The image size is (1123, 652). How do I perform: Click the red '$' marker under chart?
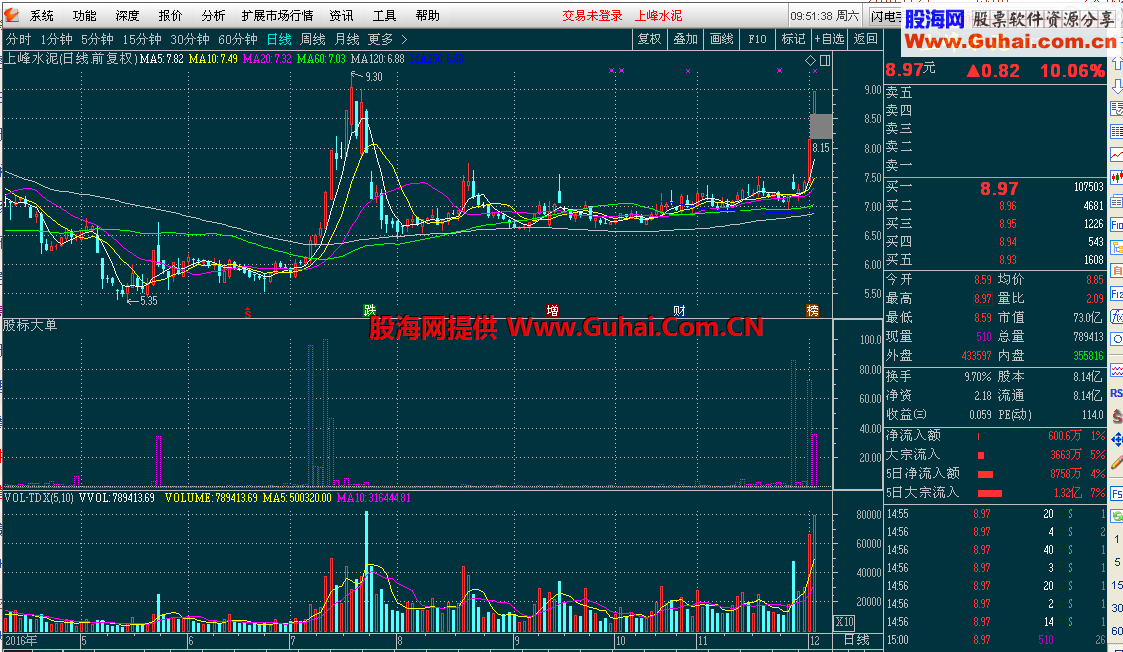point(248,312)
